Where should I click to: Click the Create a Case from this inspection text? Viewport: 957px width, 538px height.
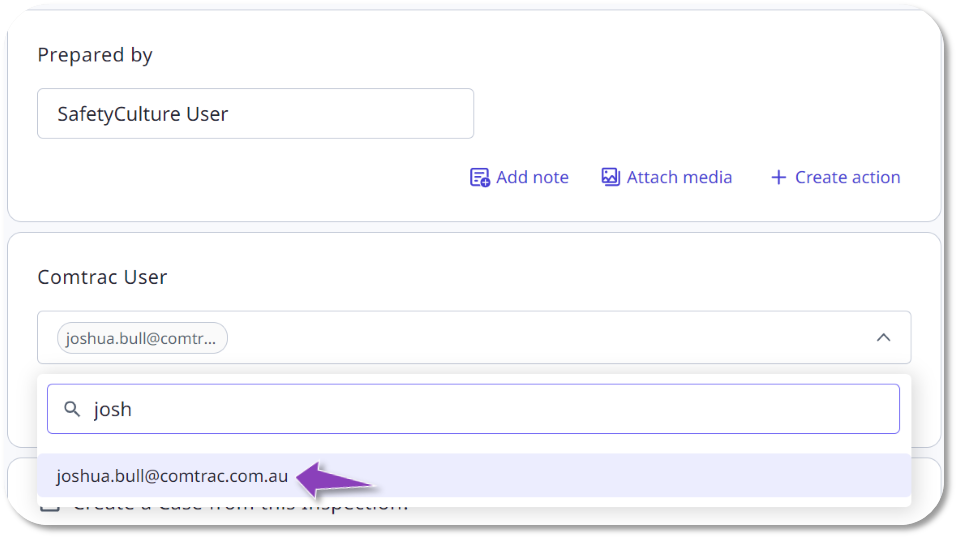(240, 506)
